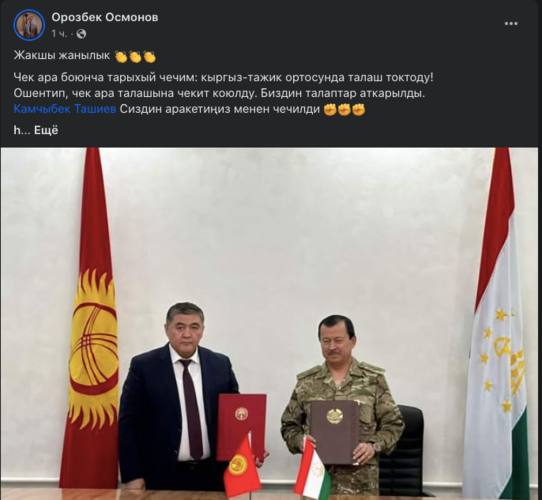Click the 'Жакшы жанылык' headline text
542x500 pixels.
point(62,55)
